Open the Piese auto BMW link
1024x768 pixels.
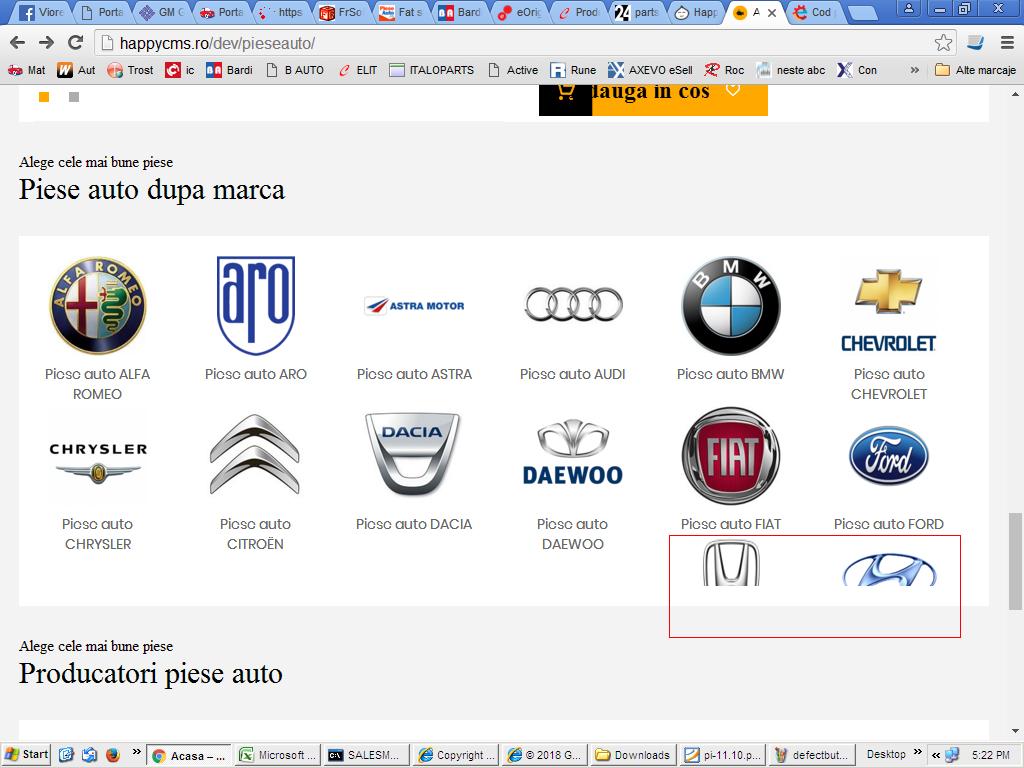click(x=731, y=374)
